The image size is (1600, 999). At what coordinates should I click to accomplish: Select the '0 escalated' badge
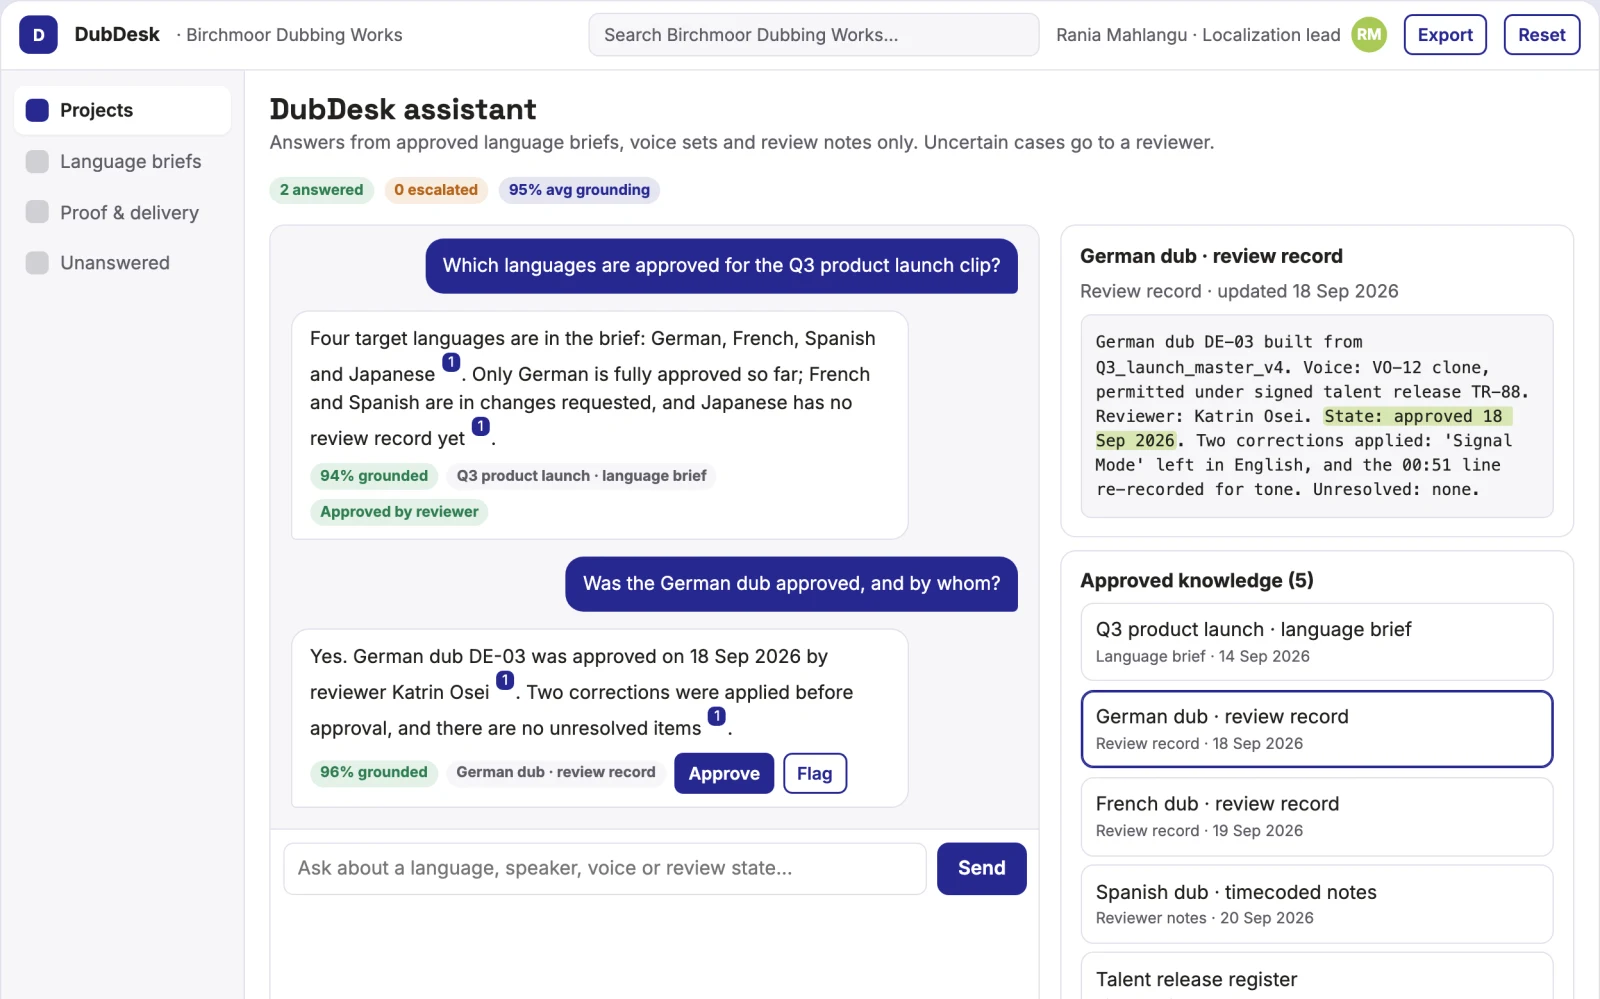pos(436,190)
